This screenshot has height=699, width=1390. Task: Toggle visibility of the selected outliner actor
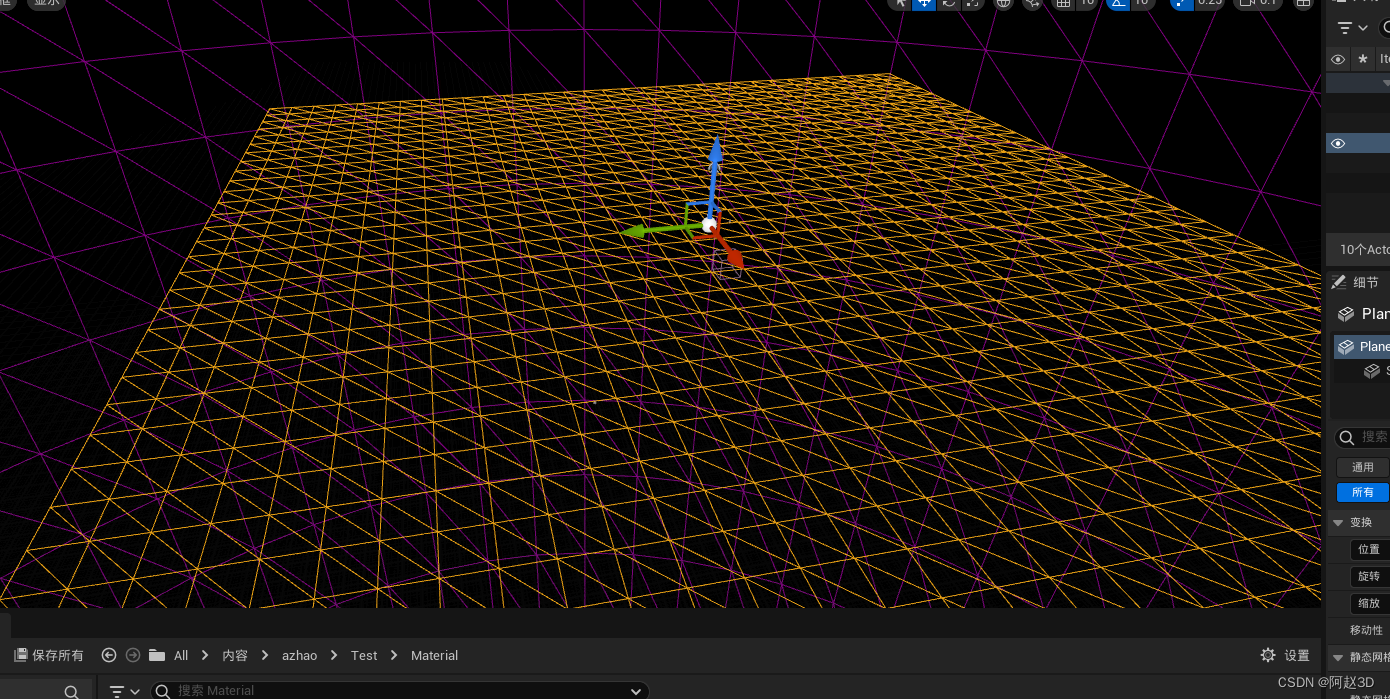pyautogui.click(x=1338, y=143)
